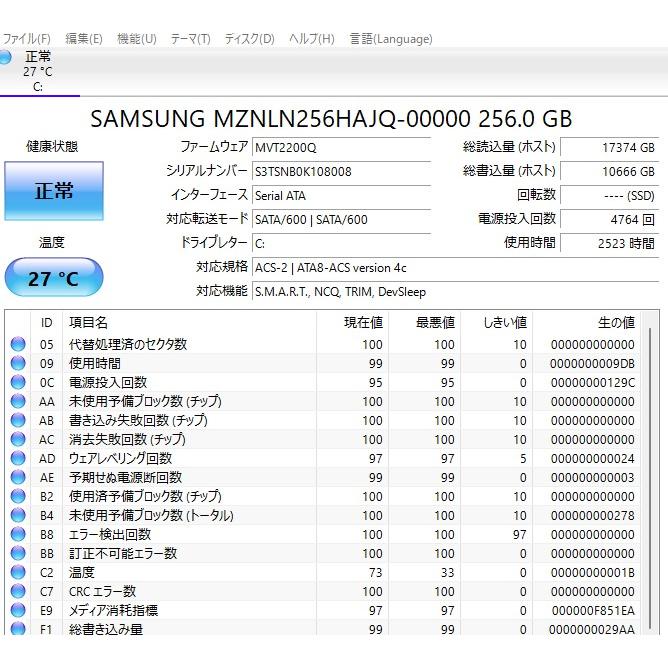Click status icon for attribute 09 使用時間

(18, 363)
